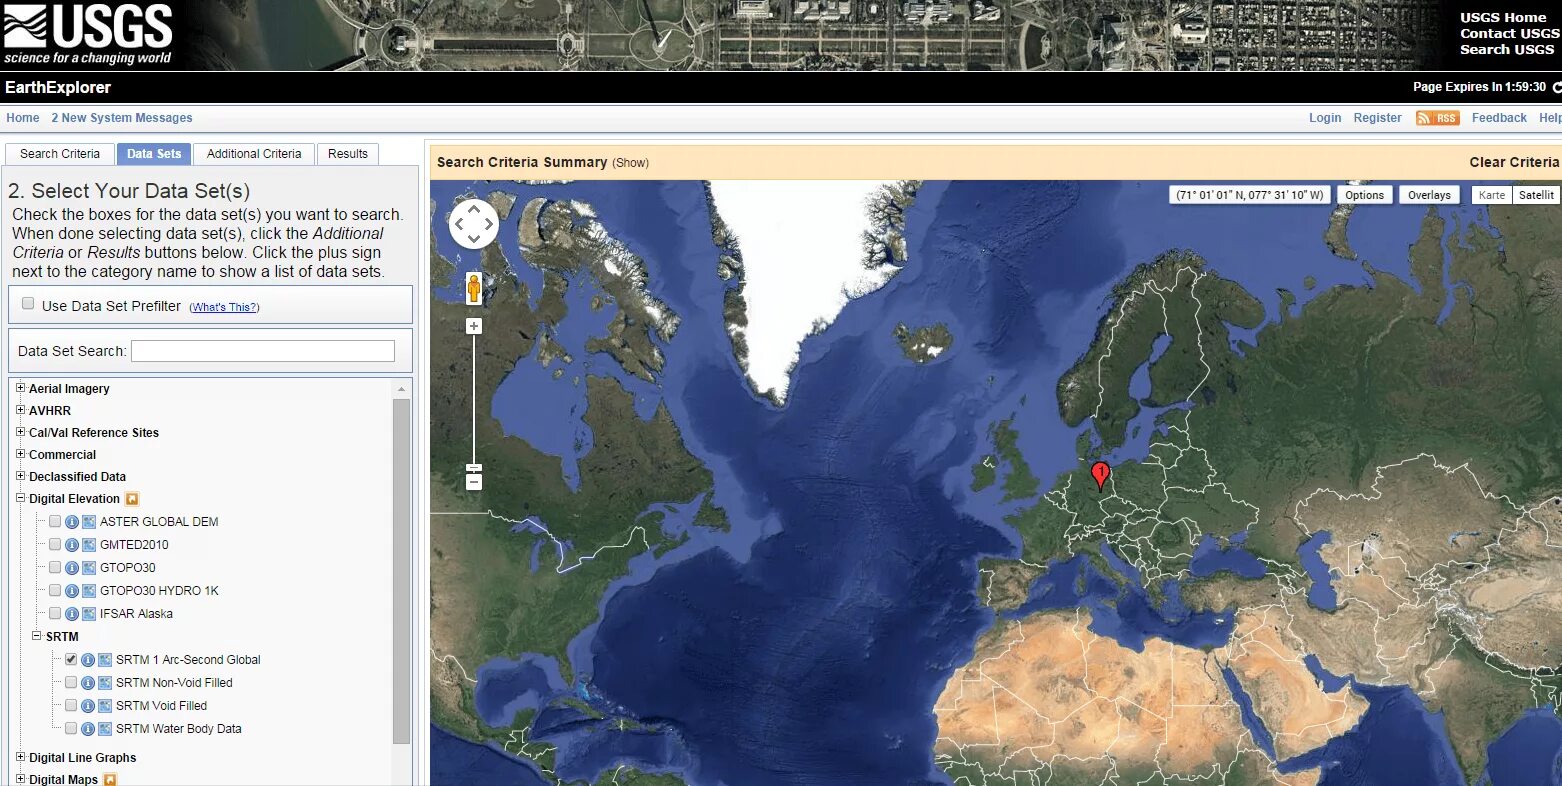Select the Data Sets tab
The image size is (1562, 786).
click(154, 154)
